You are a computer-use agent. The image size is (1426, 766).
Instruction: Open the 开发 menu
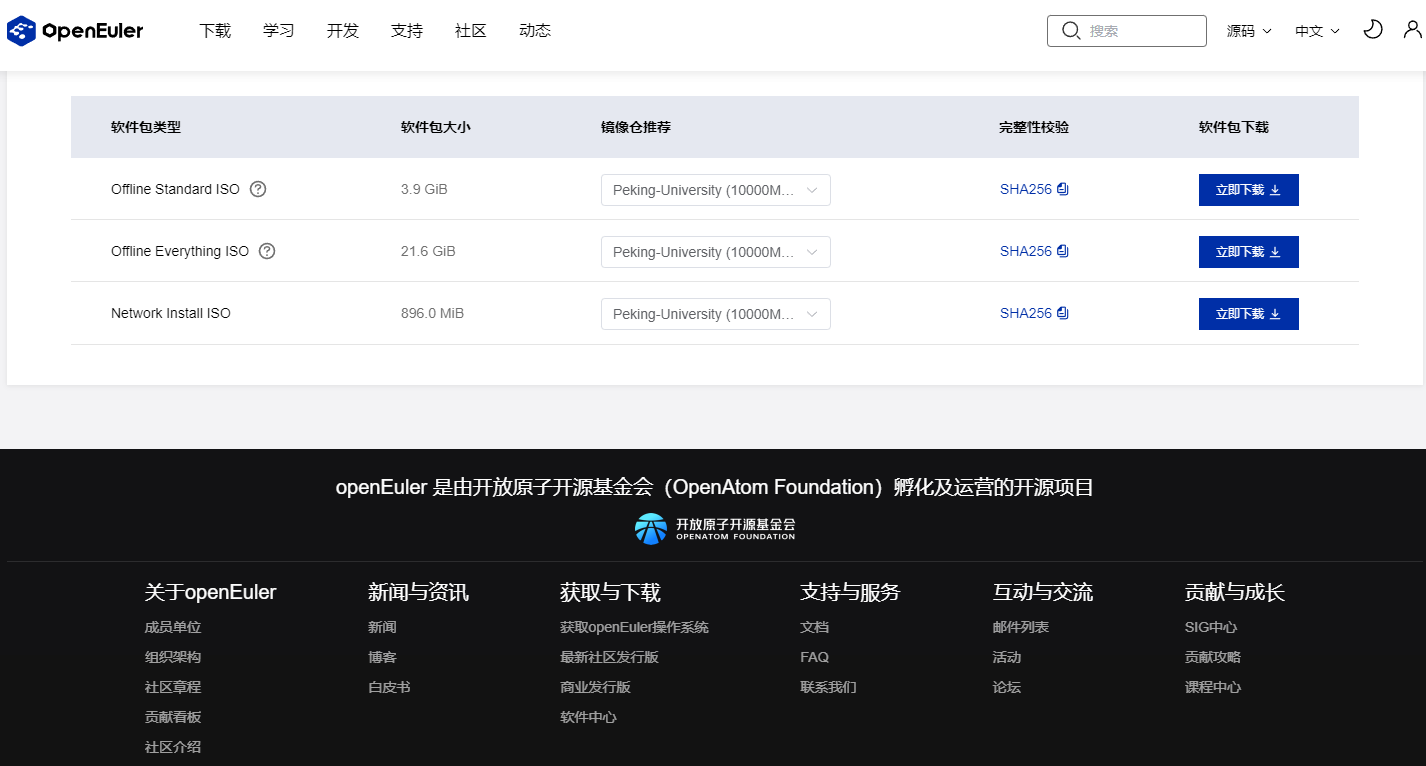pos(343,31)
